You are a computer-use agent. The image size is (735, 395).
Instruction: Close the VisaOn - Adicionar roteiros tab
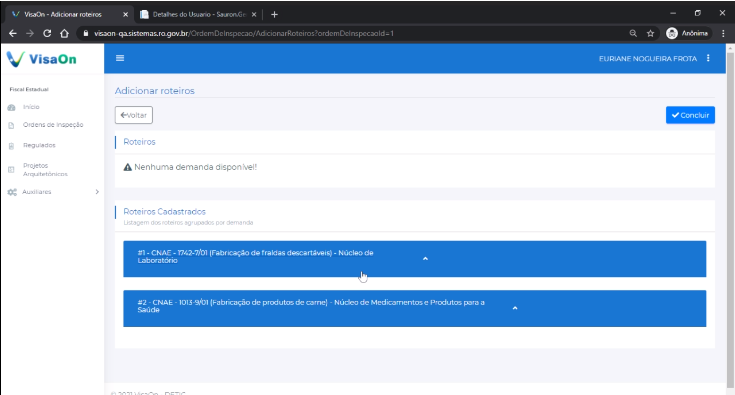click(125, 15)
